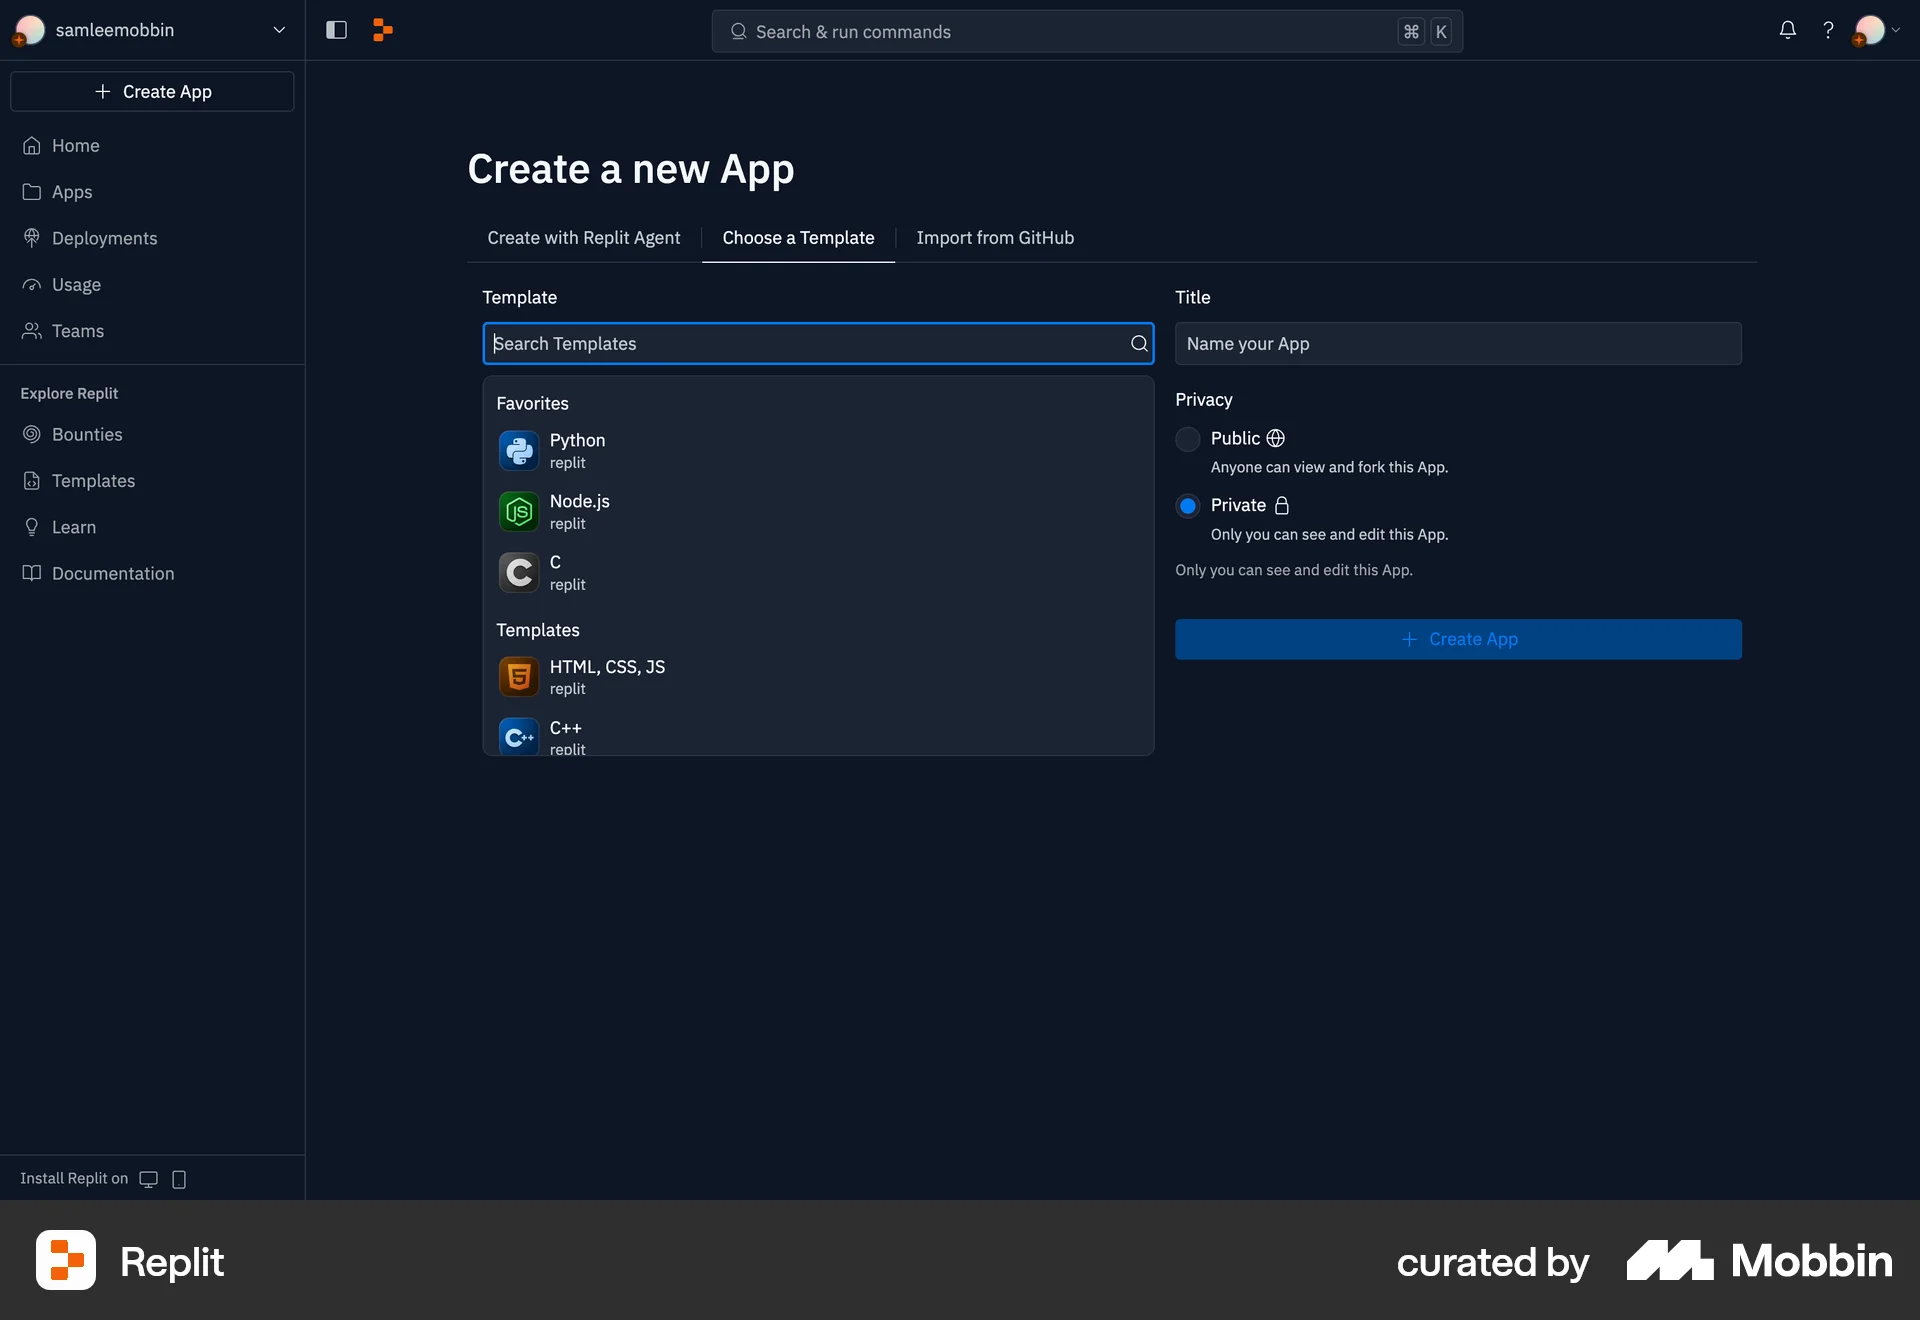The width and height of the screenshot is (1920, 1320).
Task: Select the Public privacy radio button
Action: point(1187,439)
